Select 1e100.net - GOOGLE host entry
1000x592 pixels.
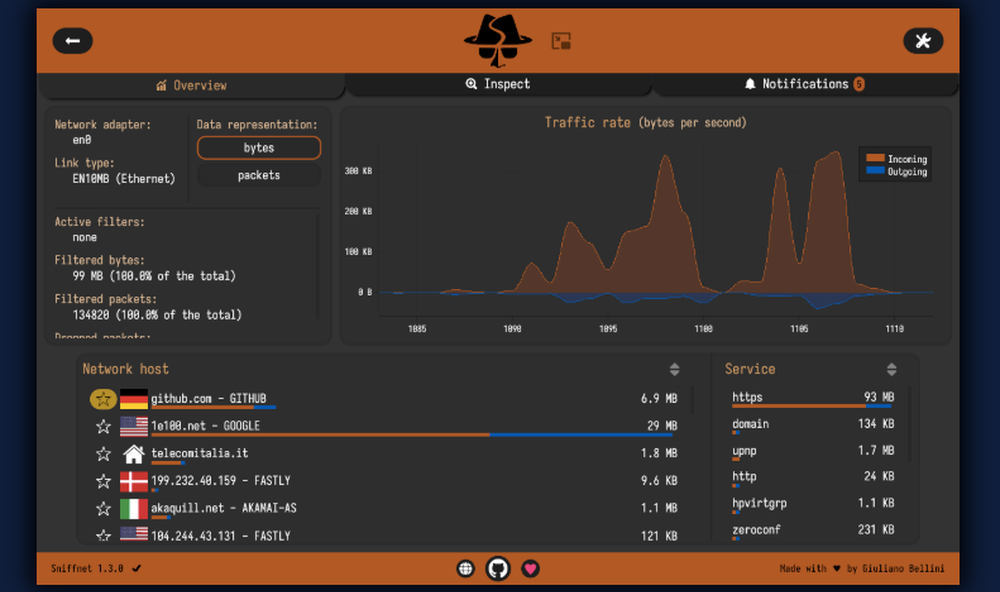tap(383, 427)
